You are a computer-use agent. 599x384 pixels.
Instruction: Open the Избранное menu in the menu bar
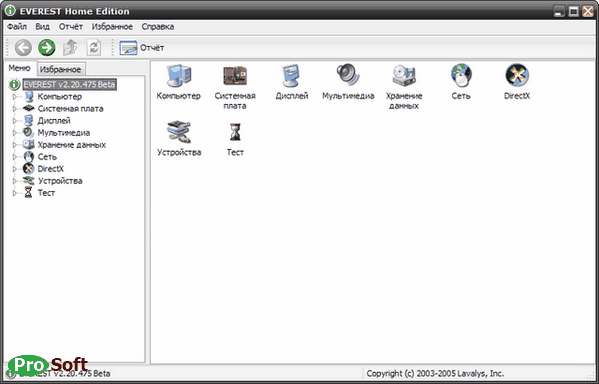coord(112,27)
